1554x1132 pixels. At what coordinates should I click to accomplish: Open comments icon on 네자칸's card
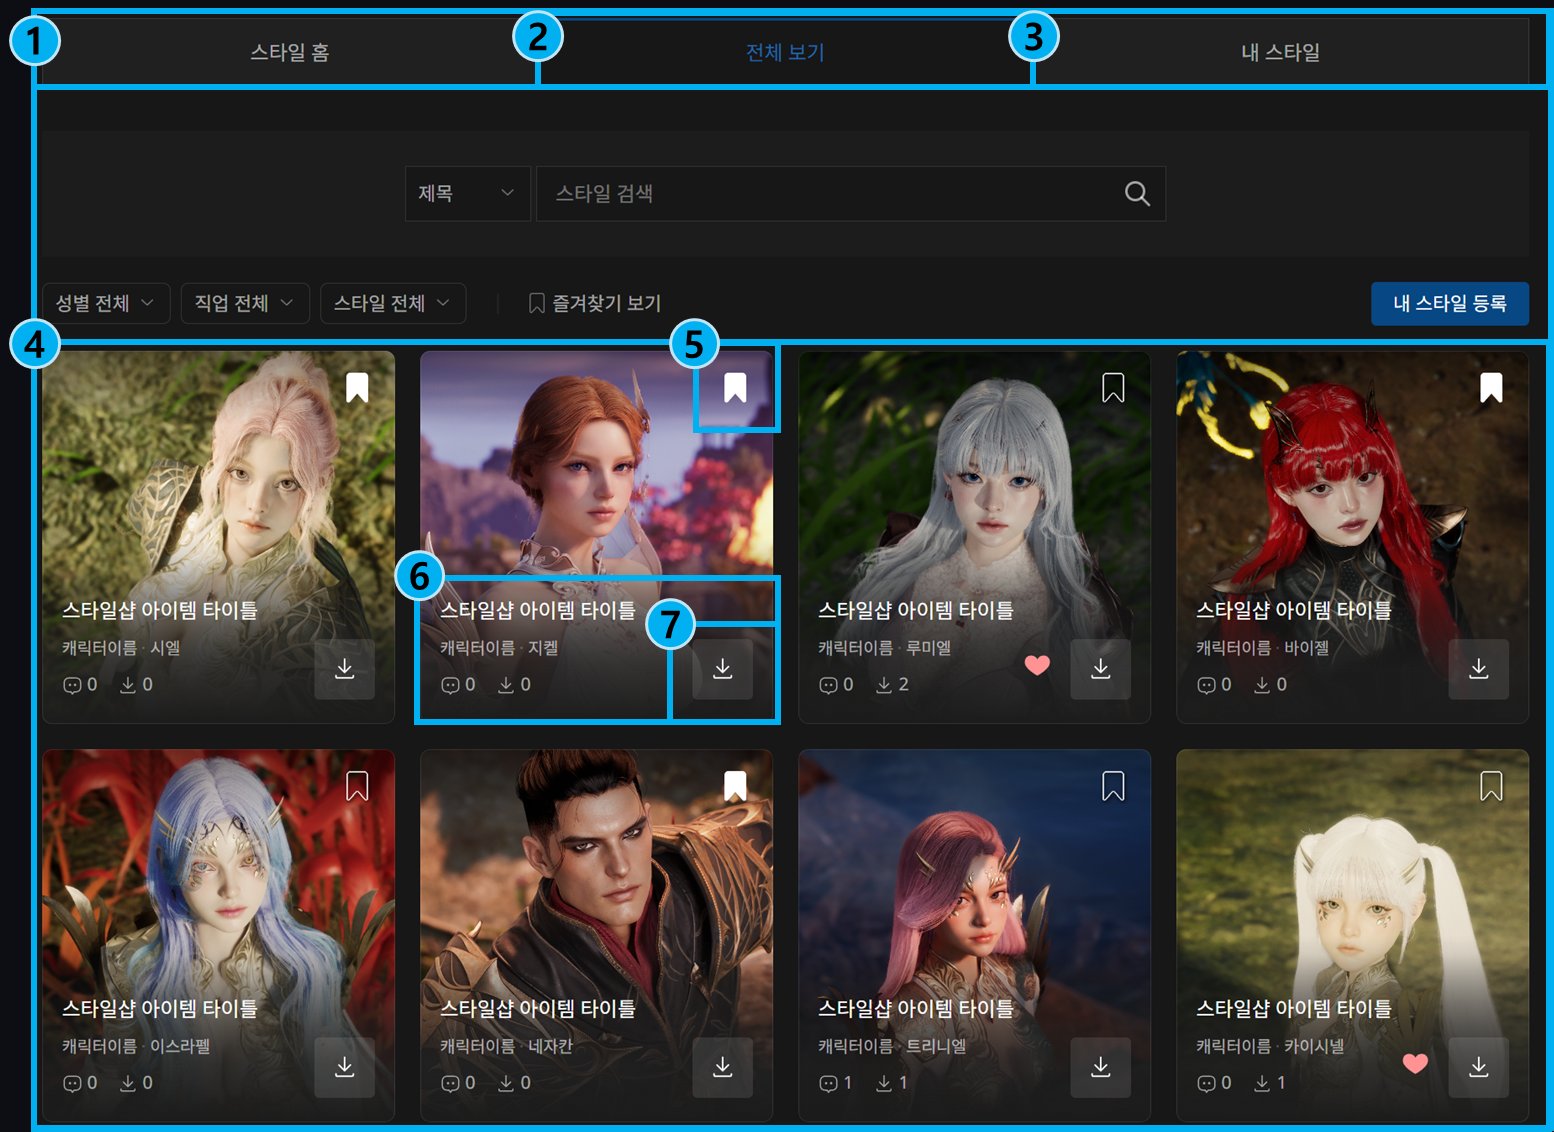450,1083
